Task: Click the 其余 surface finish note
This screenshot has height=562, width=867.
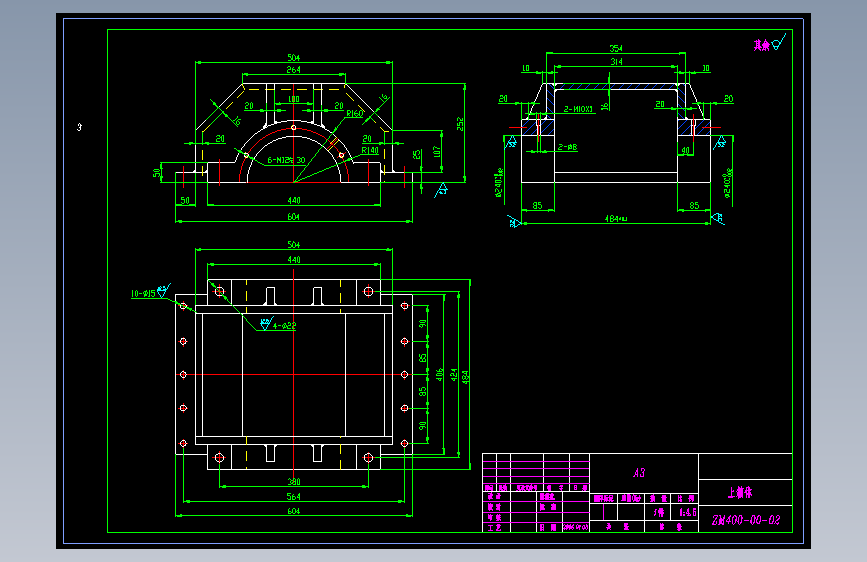Action: pyautogui.click(x=761, y=45)
